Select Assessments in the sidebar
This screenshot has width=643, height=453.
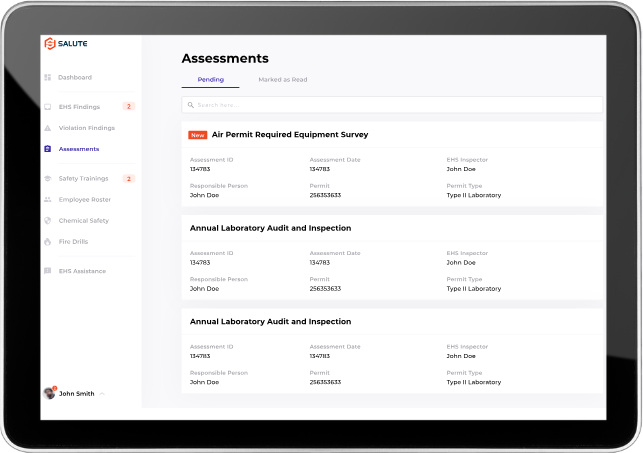click(x=79, y=149)
